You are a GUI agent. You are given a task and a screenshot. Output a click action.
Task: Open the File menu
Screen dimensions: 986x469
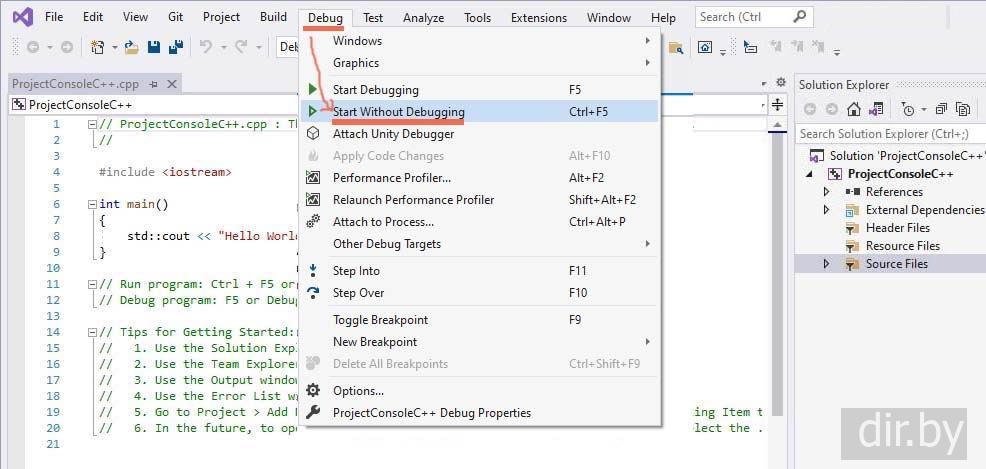tap(54, 17)
